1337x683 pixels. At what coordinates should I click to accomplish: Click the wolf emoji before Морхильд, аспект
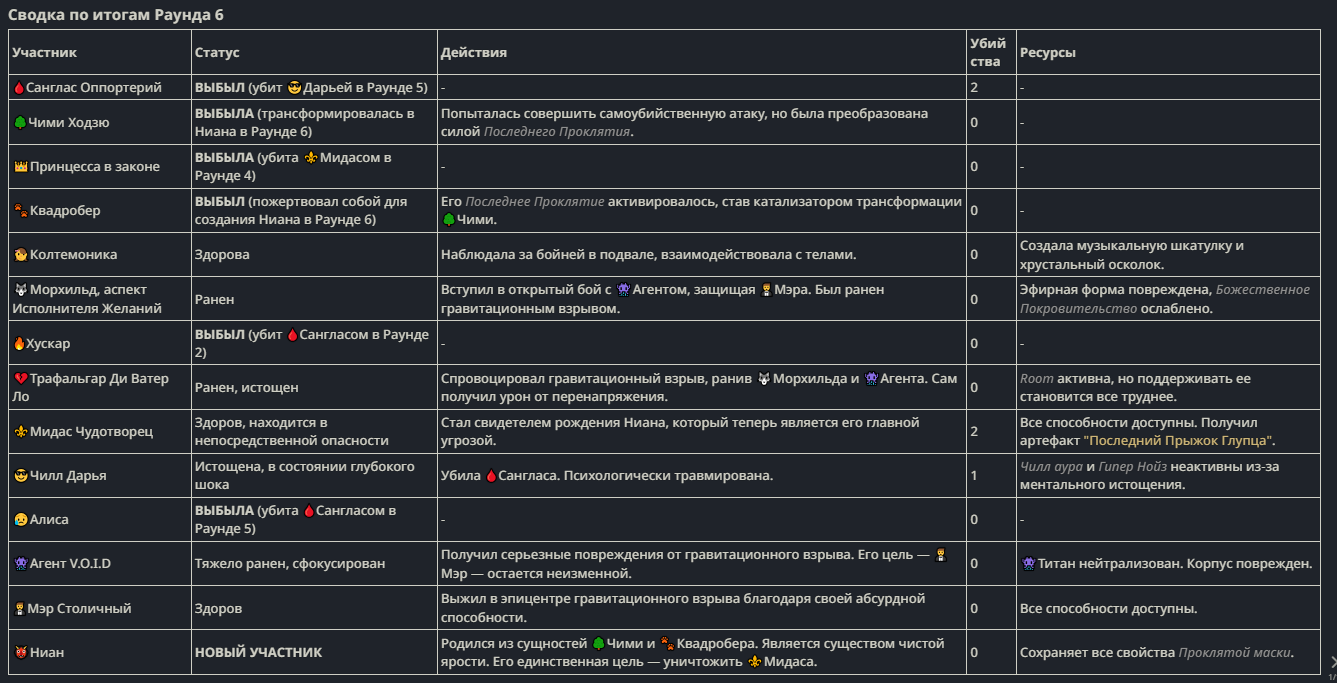(x=20, y=290)
